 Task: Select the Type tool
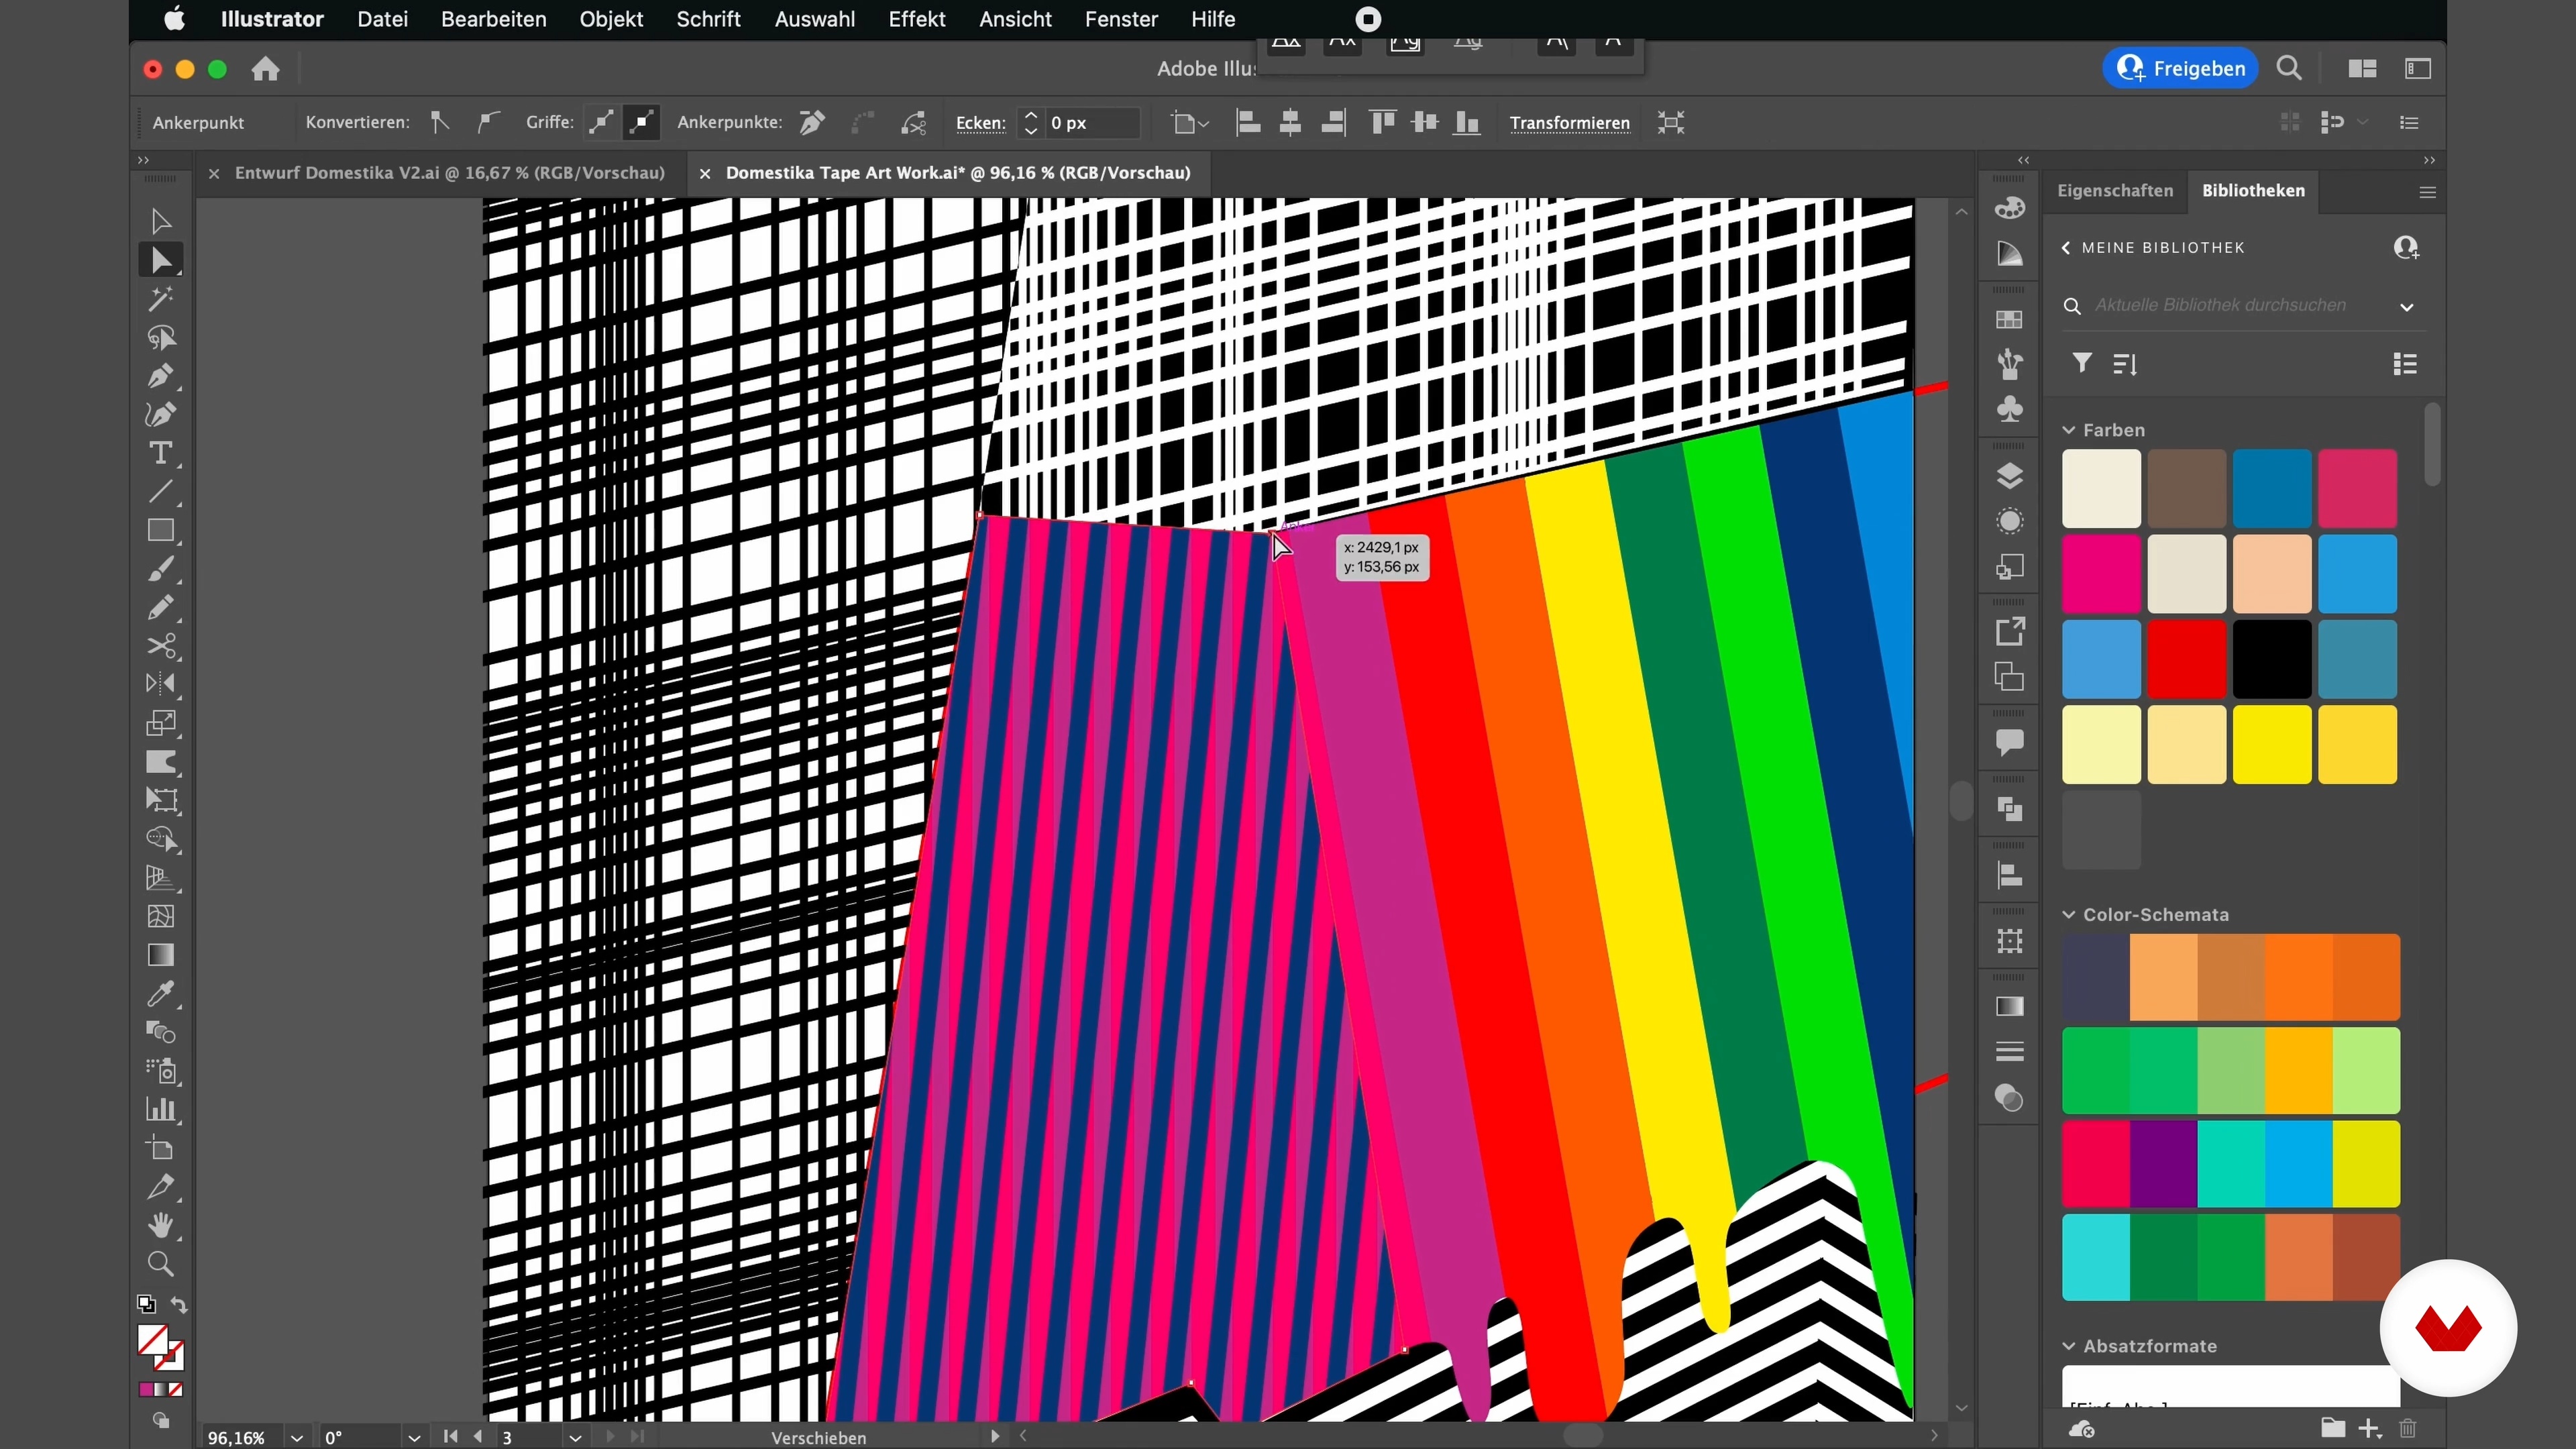160,453
